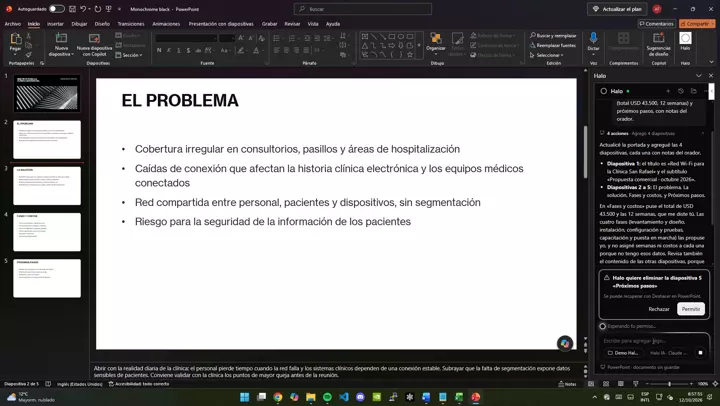The image size is (720, 406).
Task: Switch to the Insertar tab
Action: pyautogui.click(x=55, y=24)
